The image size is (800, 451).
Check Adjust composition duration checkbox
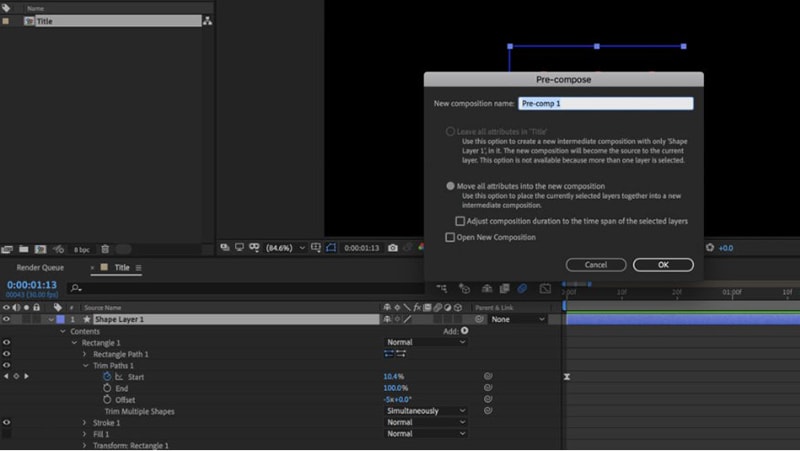coord(460,221)
